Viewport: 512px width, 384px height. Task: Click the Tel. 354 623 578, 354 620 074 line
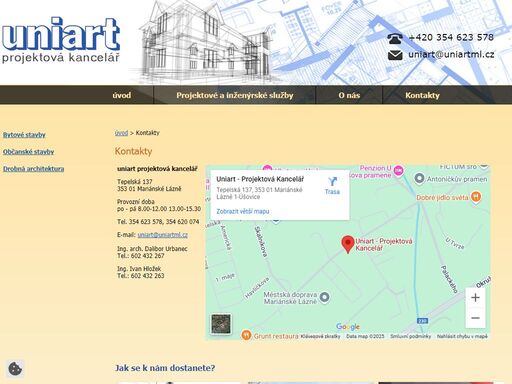[158, 222]
